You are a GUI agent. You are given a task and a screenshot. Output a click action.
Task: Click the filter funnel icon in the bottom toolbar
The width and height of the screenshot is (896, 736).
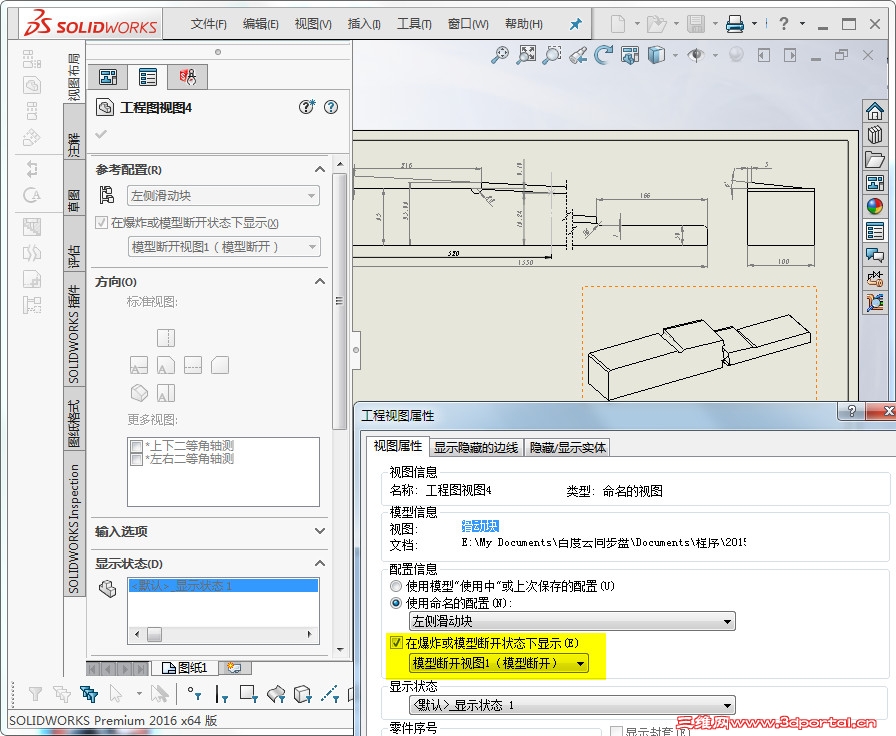[x=35, y=694]
